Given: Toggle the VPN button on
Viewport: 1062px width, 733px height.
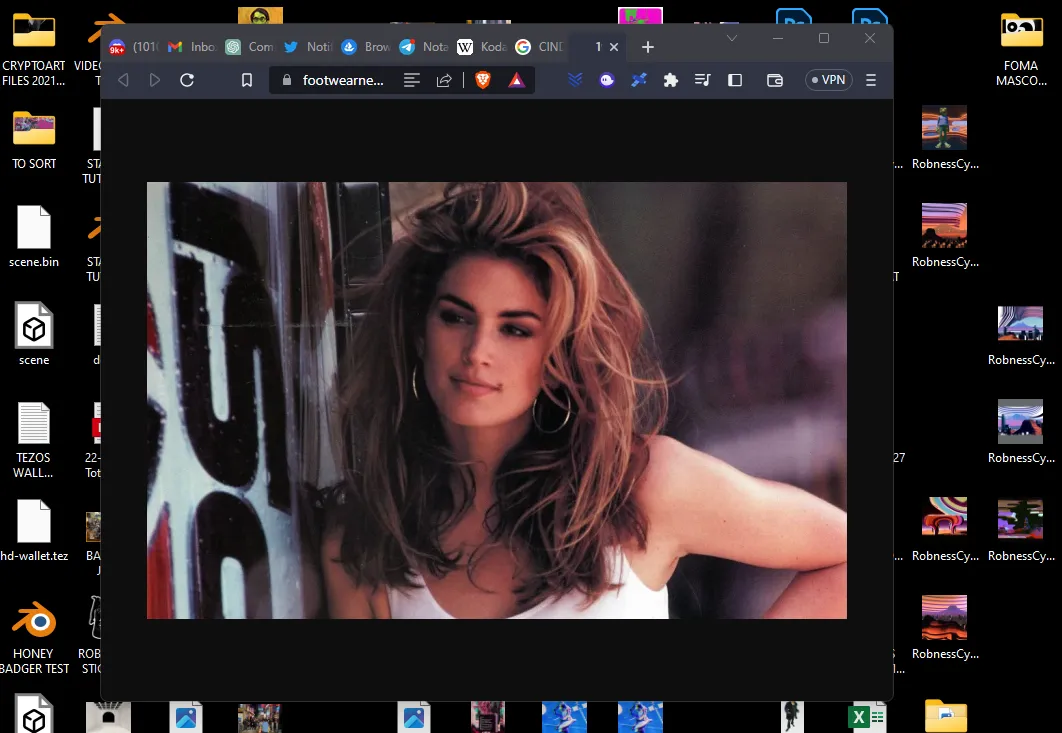Looking at the screenshot, I should coord(828,80).
